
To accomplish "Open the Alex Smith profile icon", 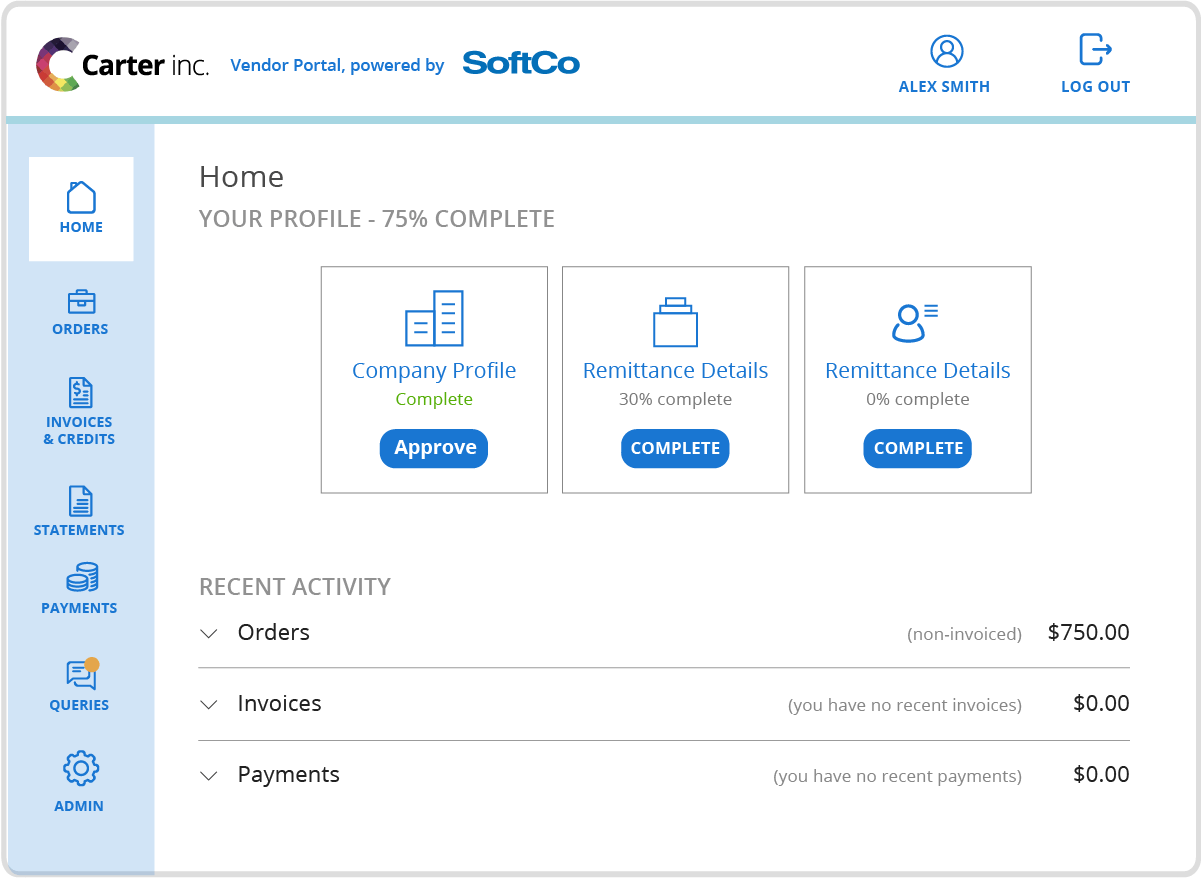I will click(x=944, y=52).
